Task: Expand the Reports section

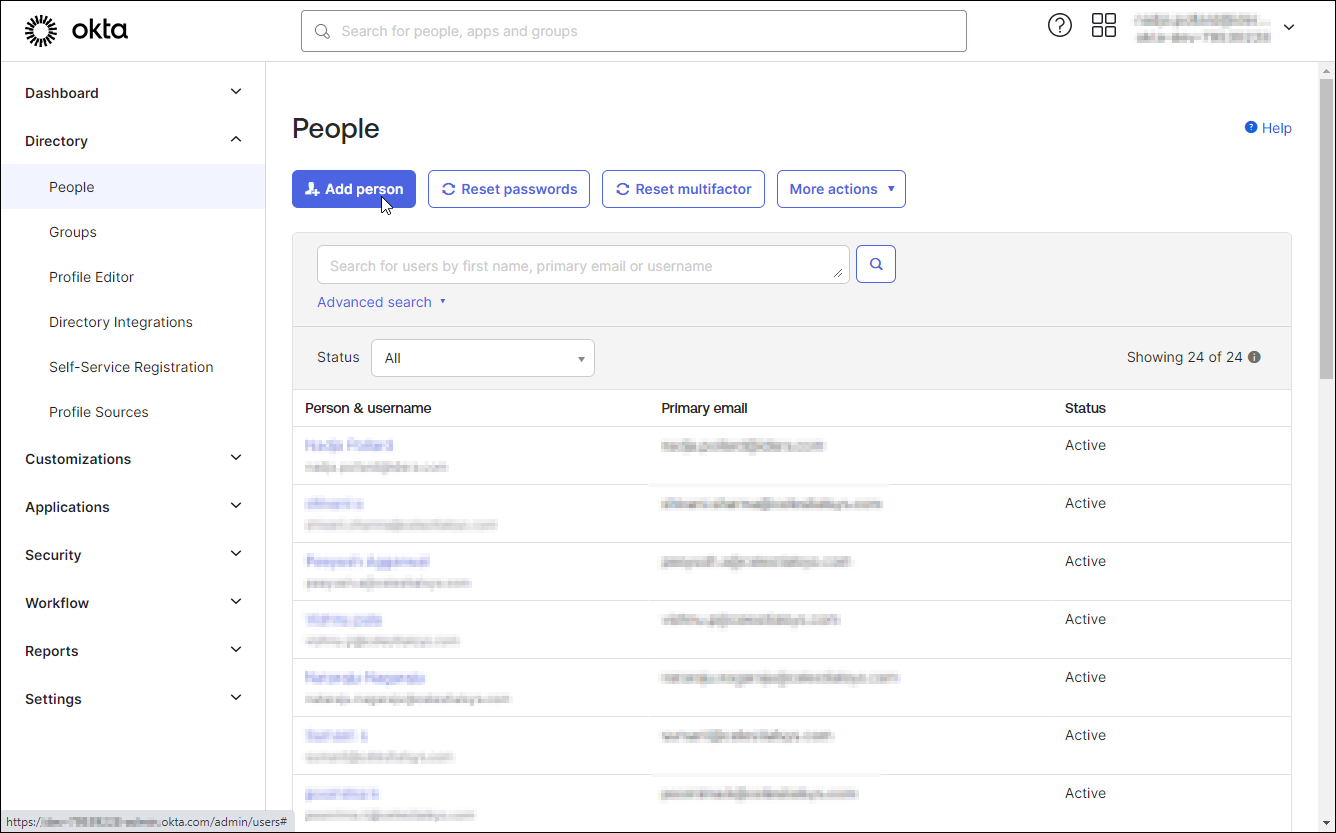Action: (x=133, y=651)
